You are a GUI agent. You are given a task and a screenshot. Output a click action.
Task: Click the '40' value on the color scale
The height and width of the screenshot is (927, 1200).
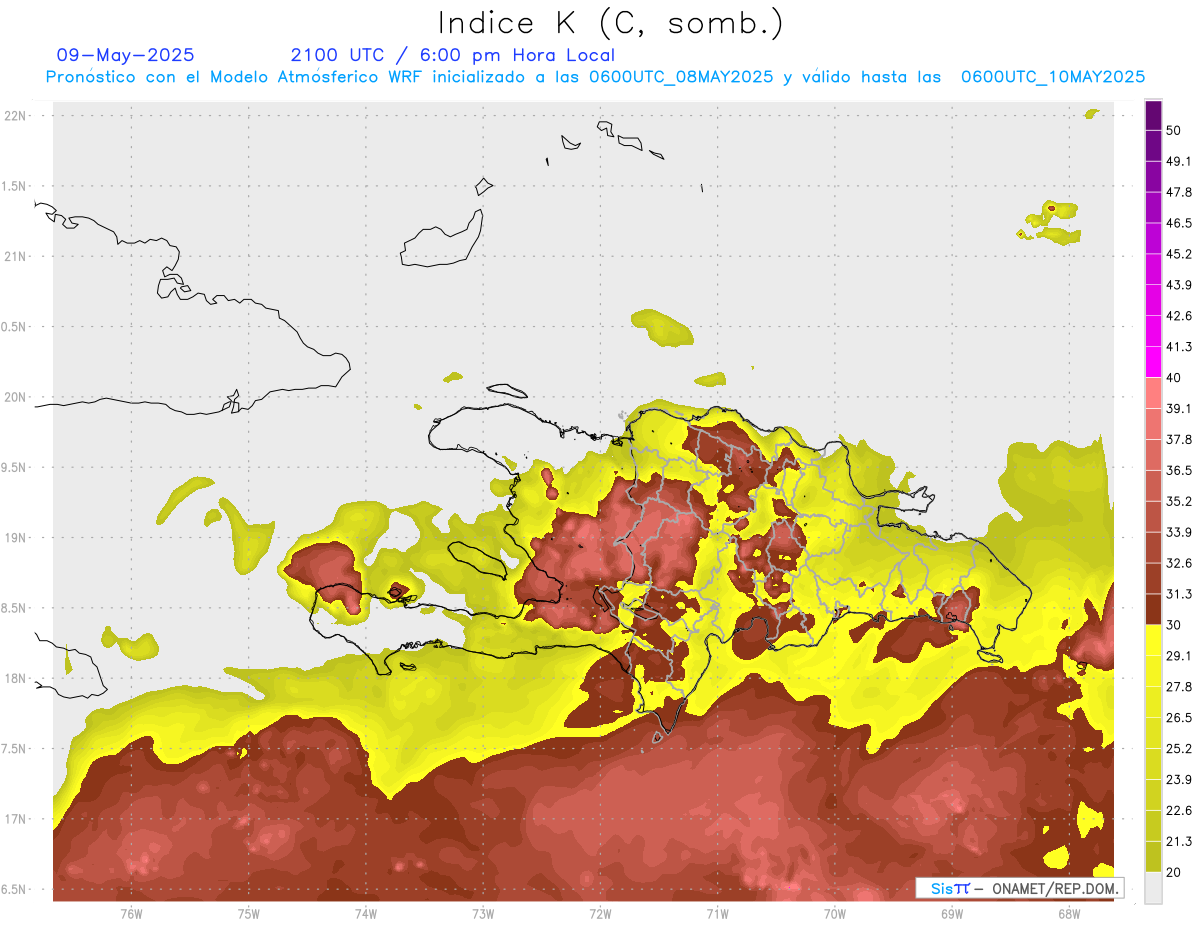point(1174,378)
